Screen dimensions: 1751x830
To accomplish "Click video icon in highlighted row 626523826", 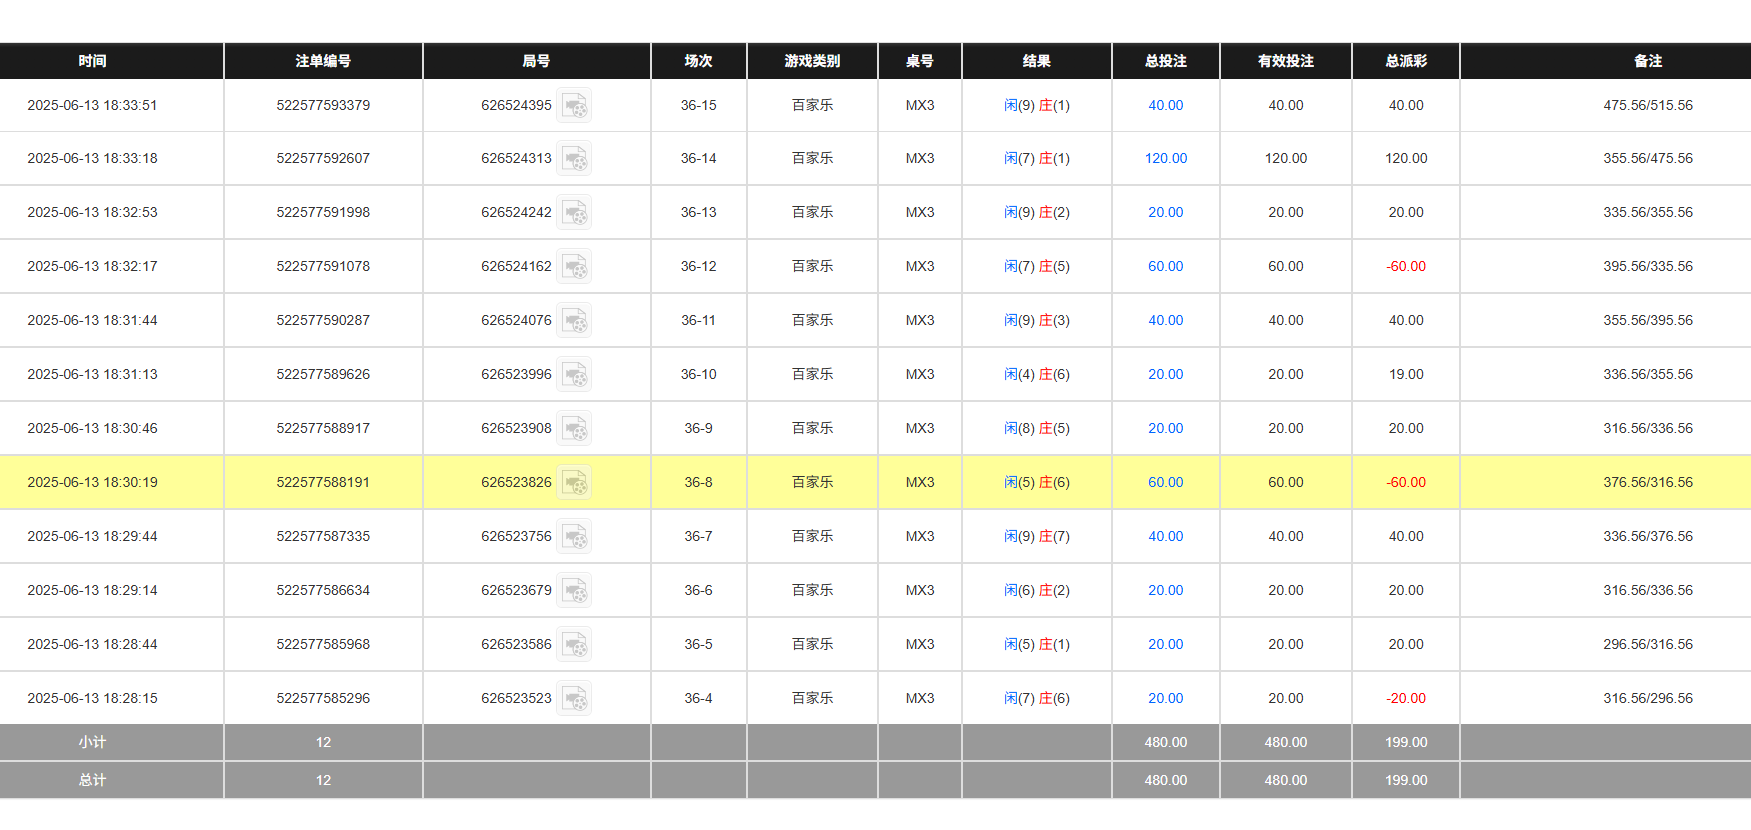I will click(x=574, y=483).
